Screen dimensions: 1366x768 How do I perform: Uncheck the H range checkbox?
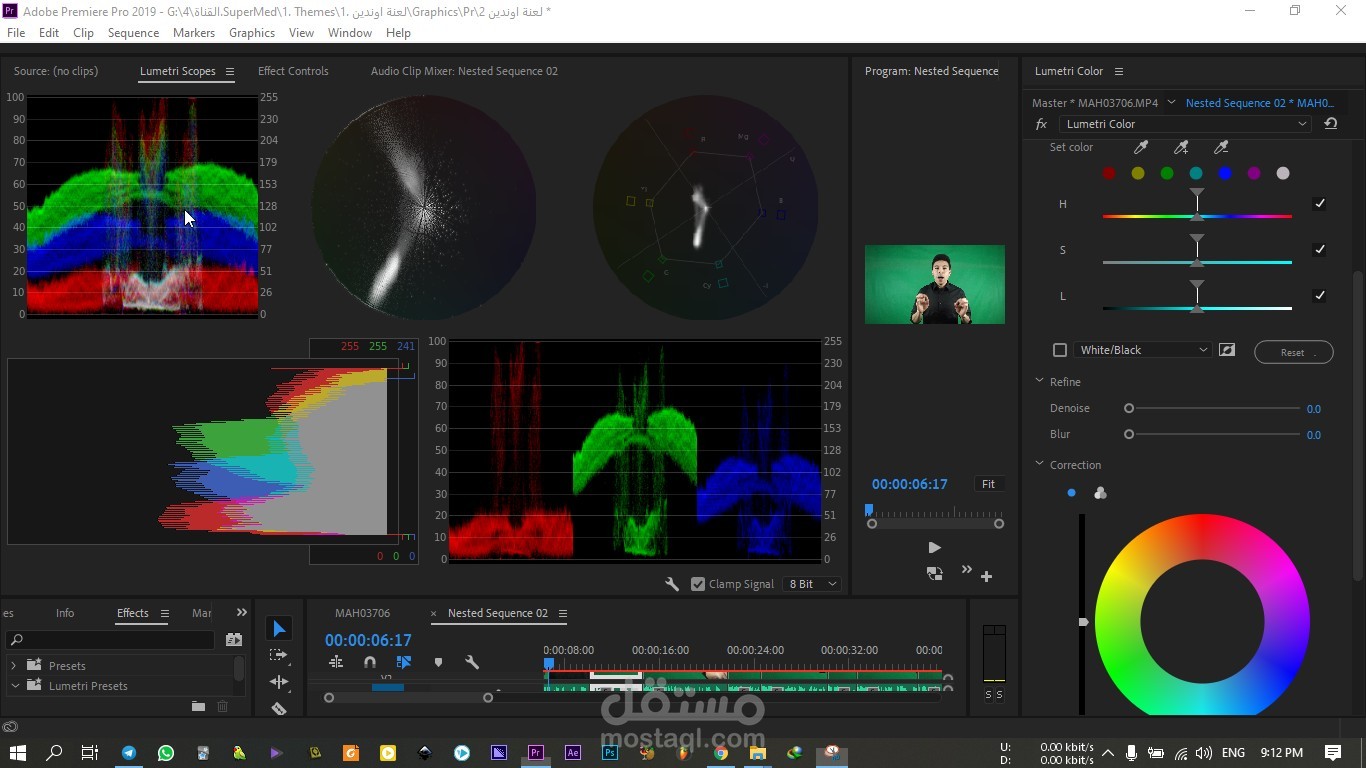coord(1320,204)
